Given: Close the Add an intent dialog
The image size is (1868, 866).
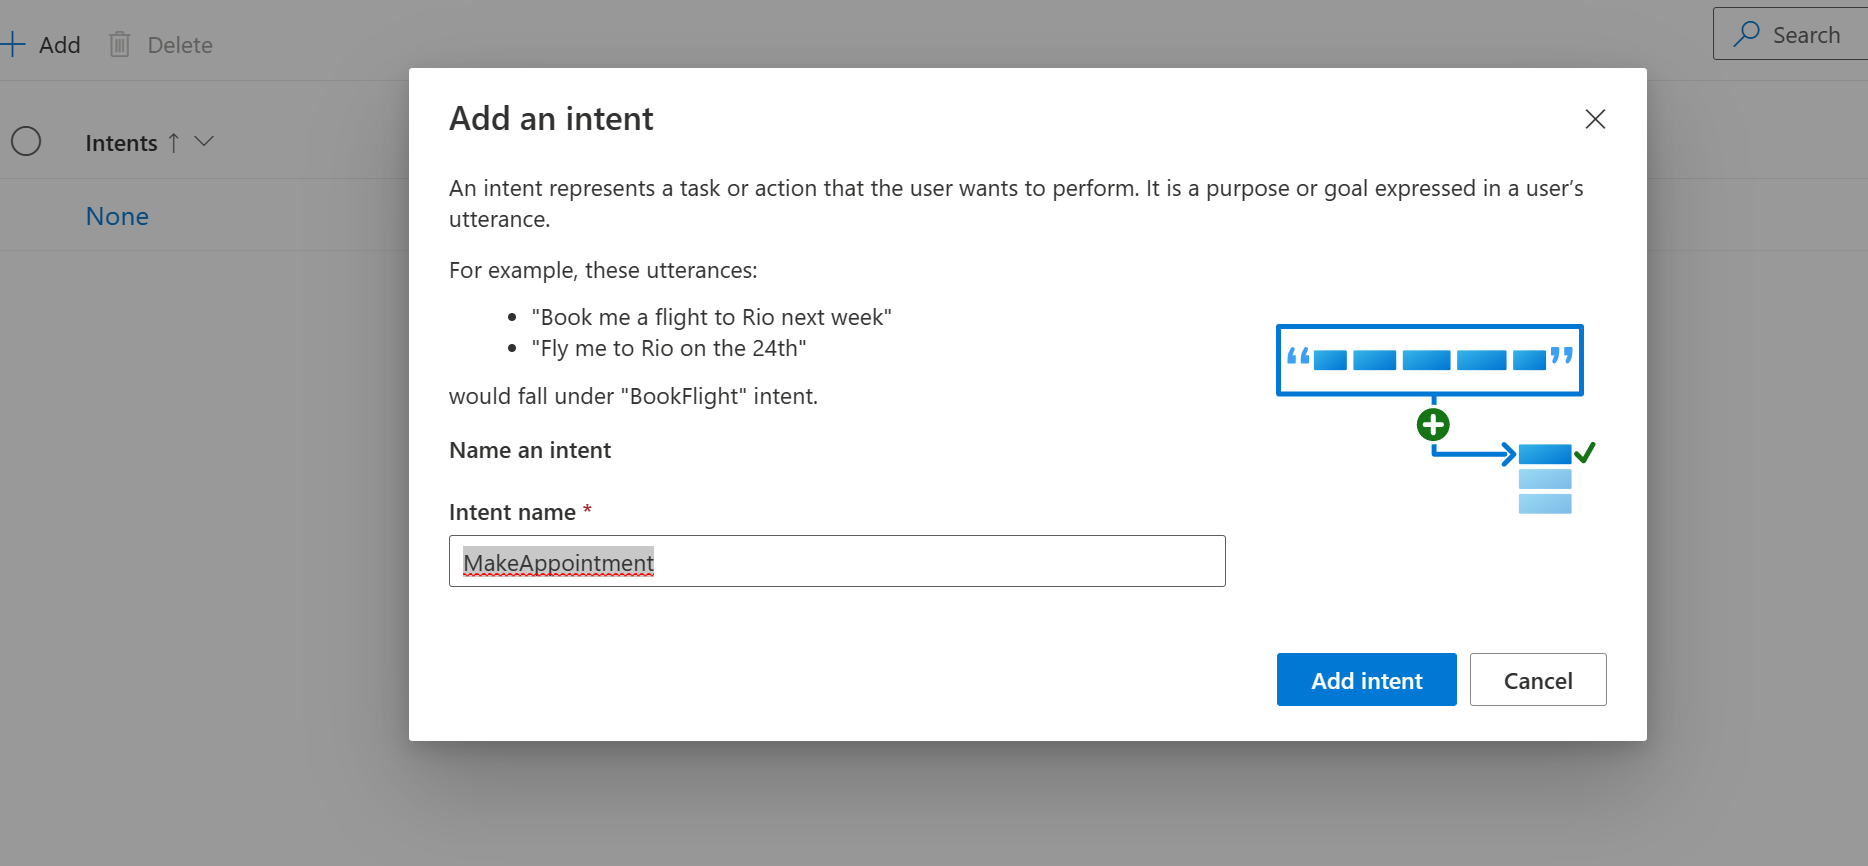Looking at the screenshot, I should [x=1595, y=119].
